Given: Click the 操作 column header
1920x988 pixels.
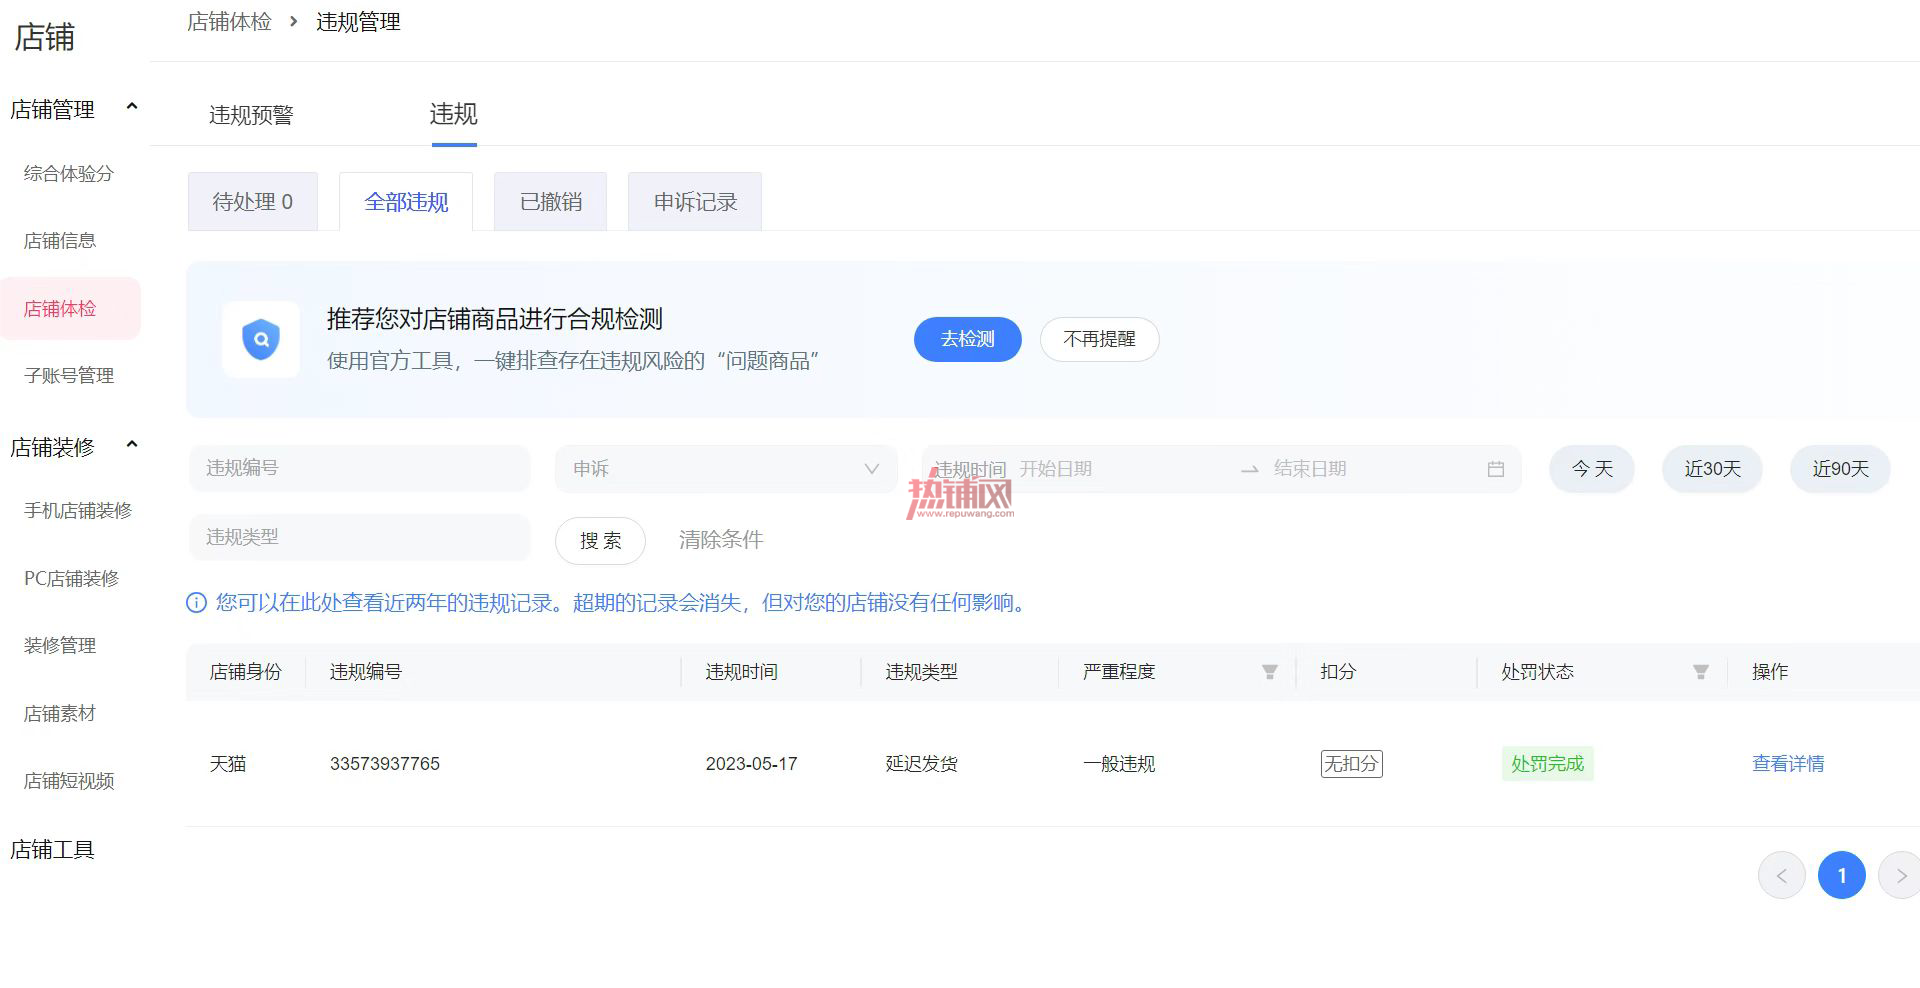Looking at the screenshot, I should pyautogui.click(x=1770, y=672).
